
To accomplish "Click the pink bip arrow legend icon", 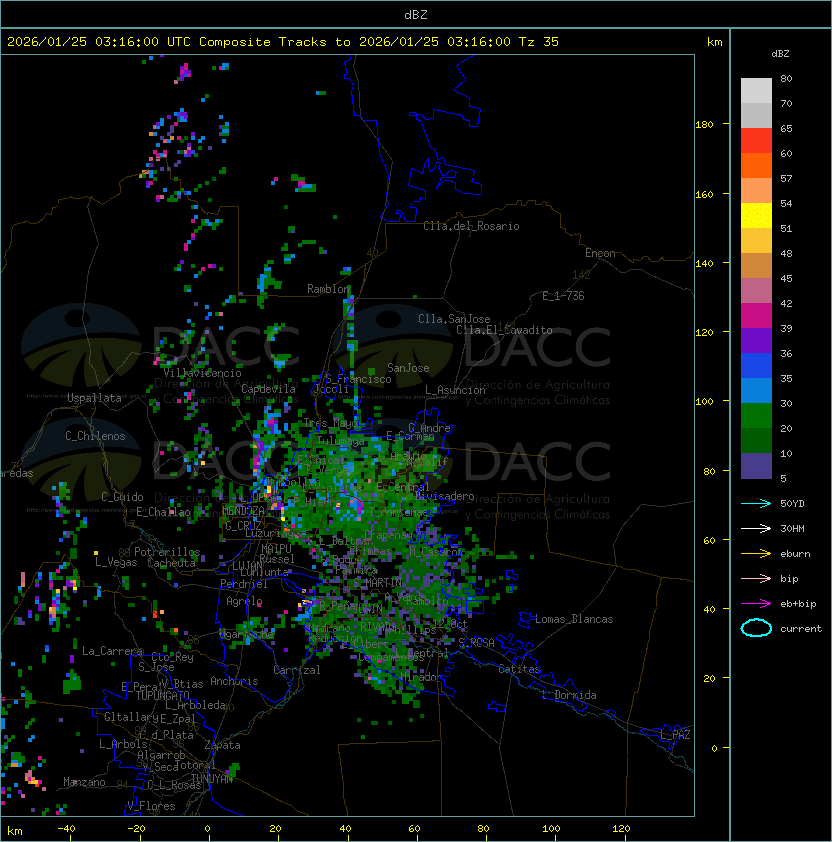I will [756, 578].
